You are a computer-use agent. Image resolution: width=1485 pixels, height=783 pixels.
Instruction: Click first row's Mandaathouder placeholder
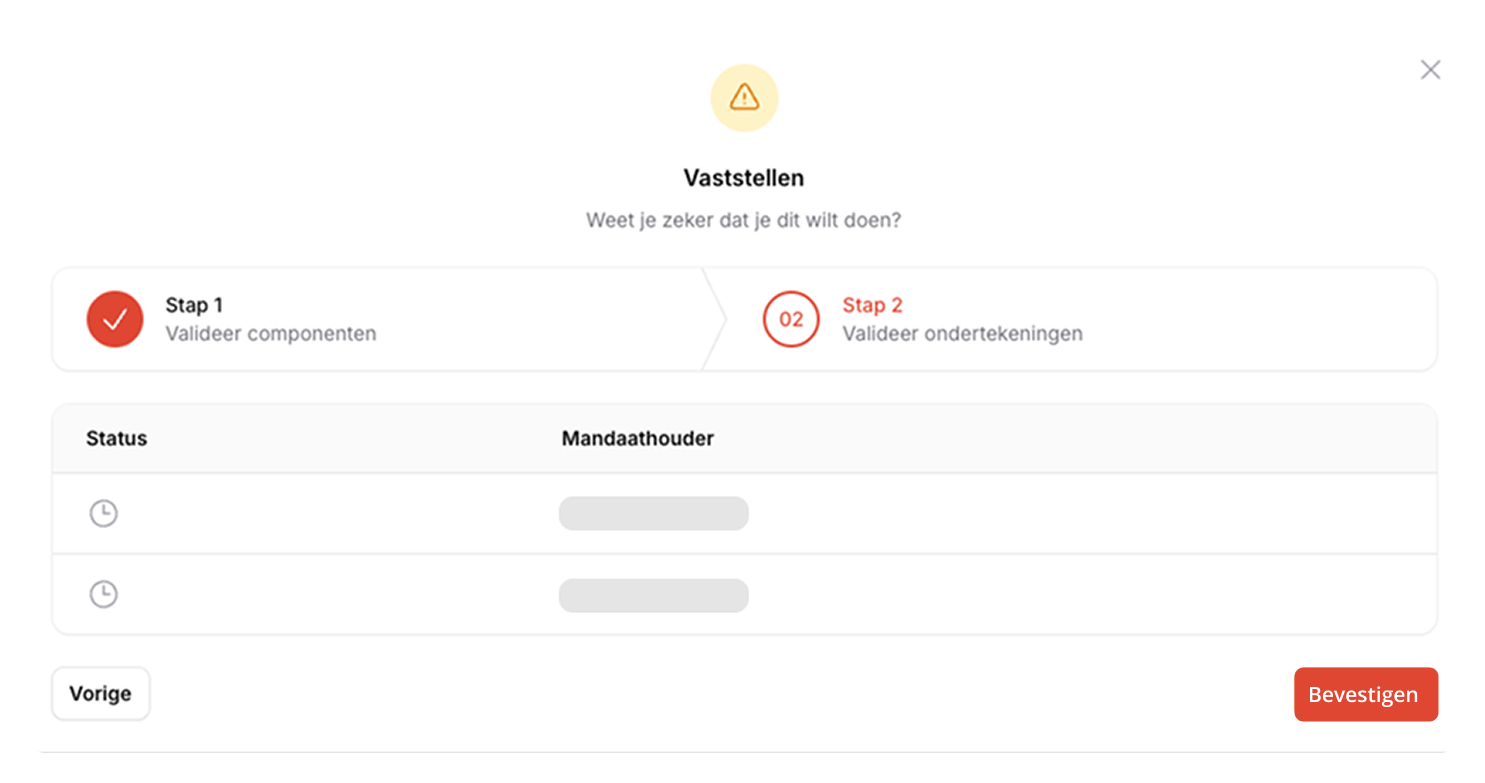tap(653, 514)
